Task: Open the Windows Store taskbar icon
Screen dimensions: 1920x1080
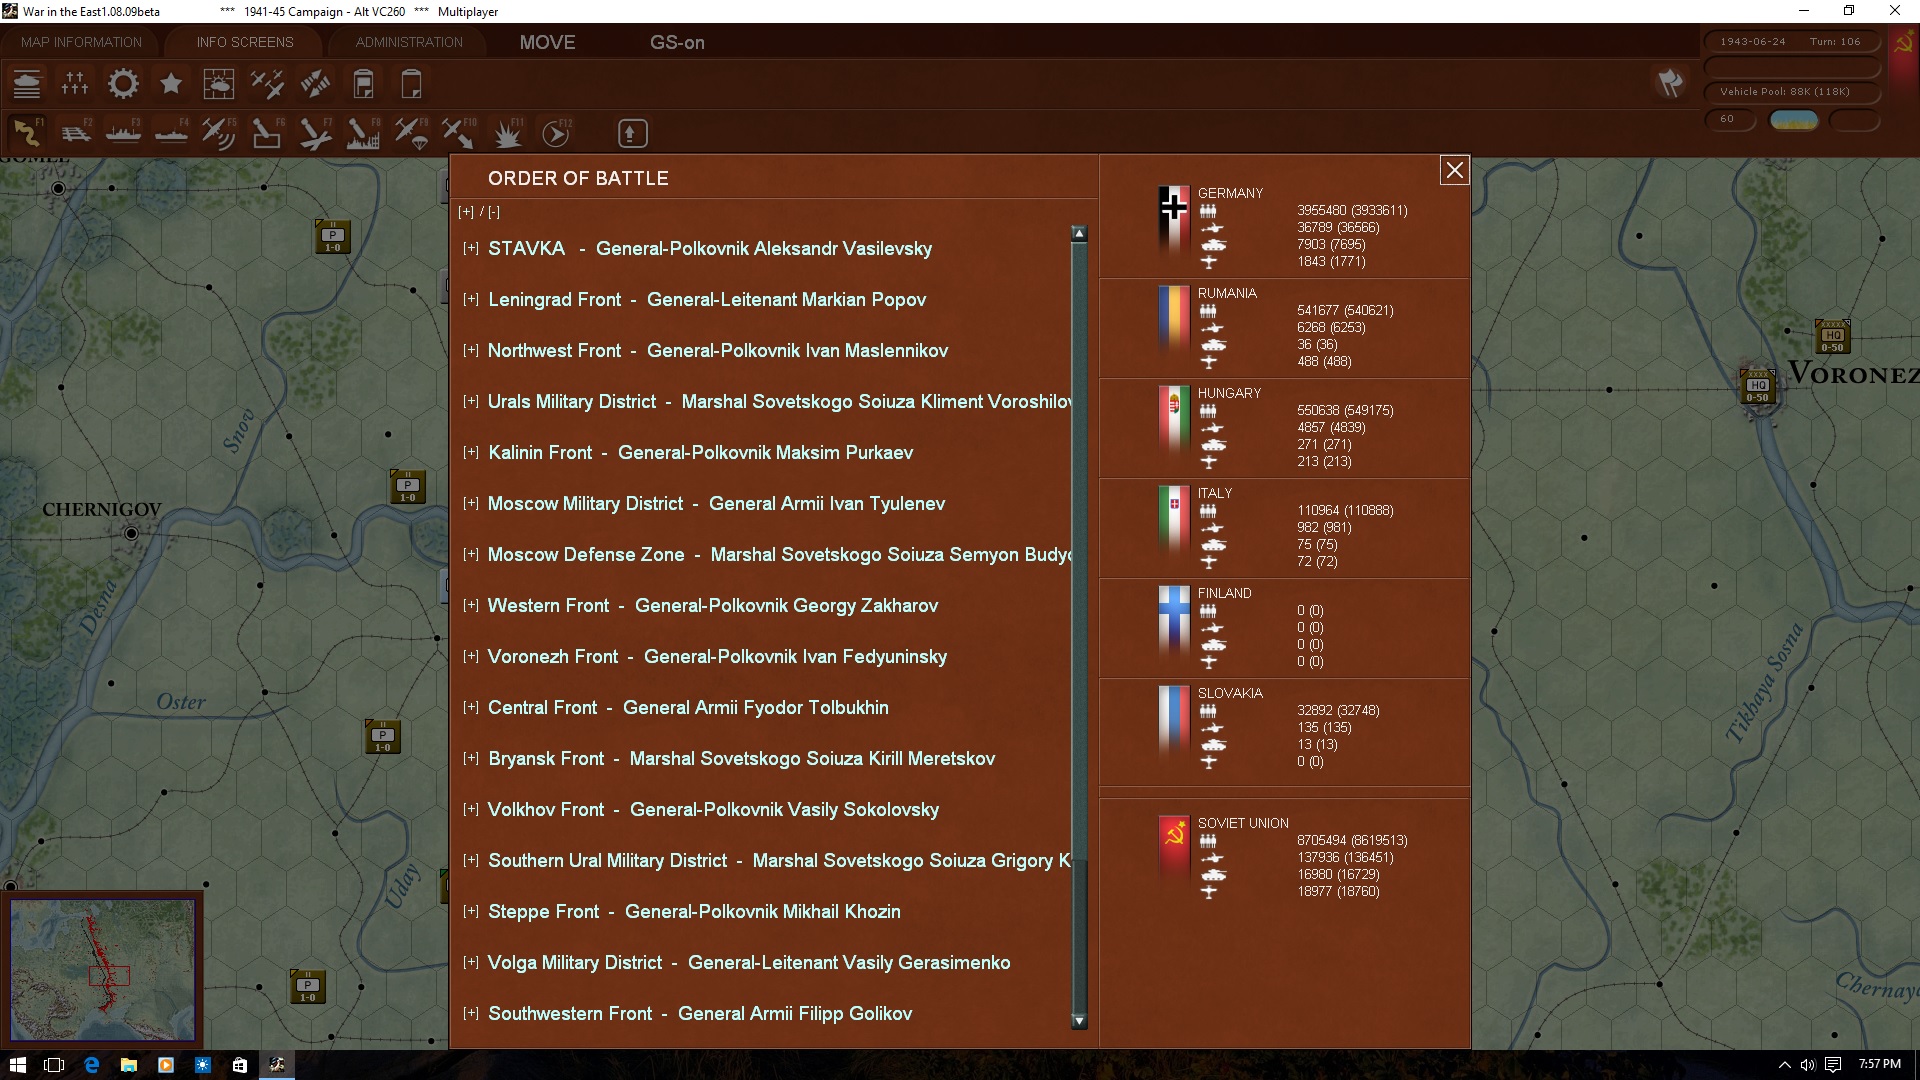Action: click(240, 1065)
